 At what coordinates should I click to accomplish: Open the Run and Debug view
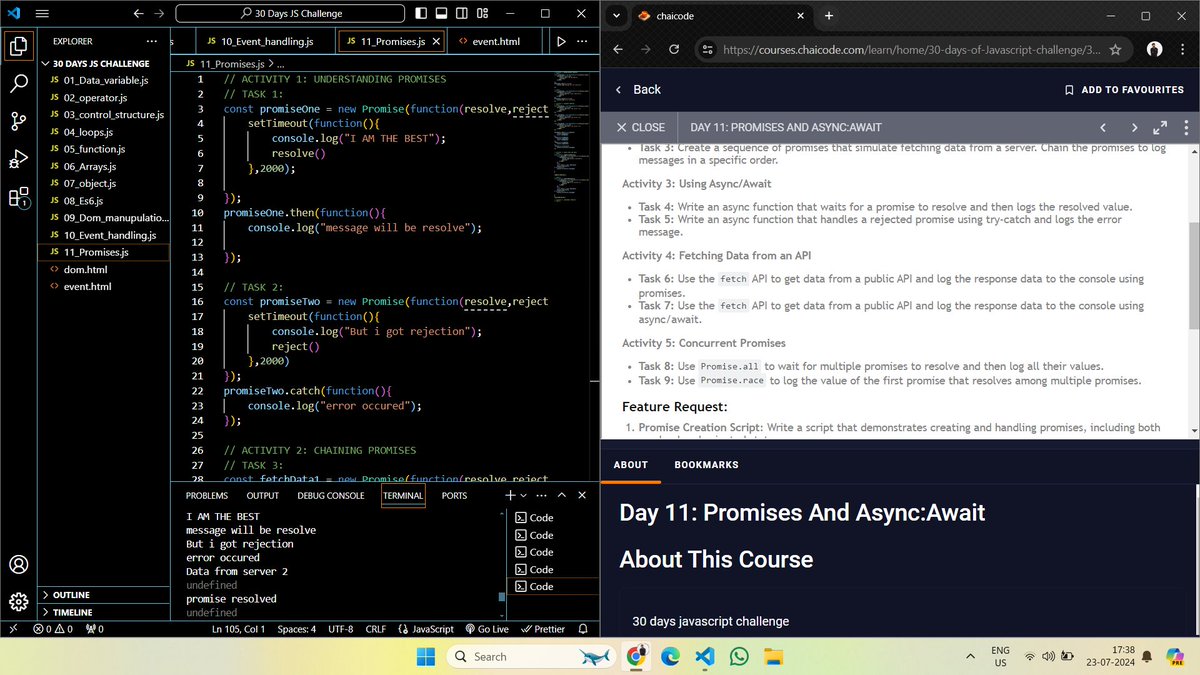(18, 159)
